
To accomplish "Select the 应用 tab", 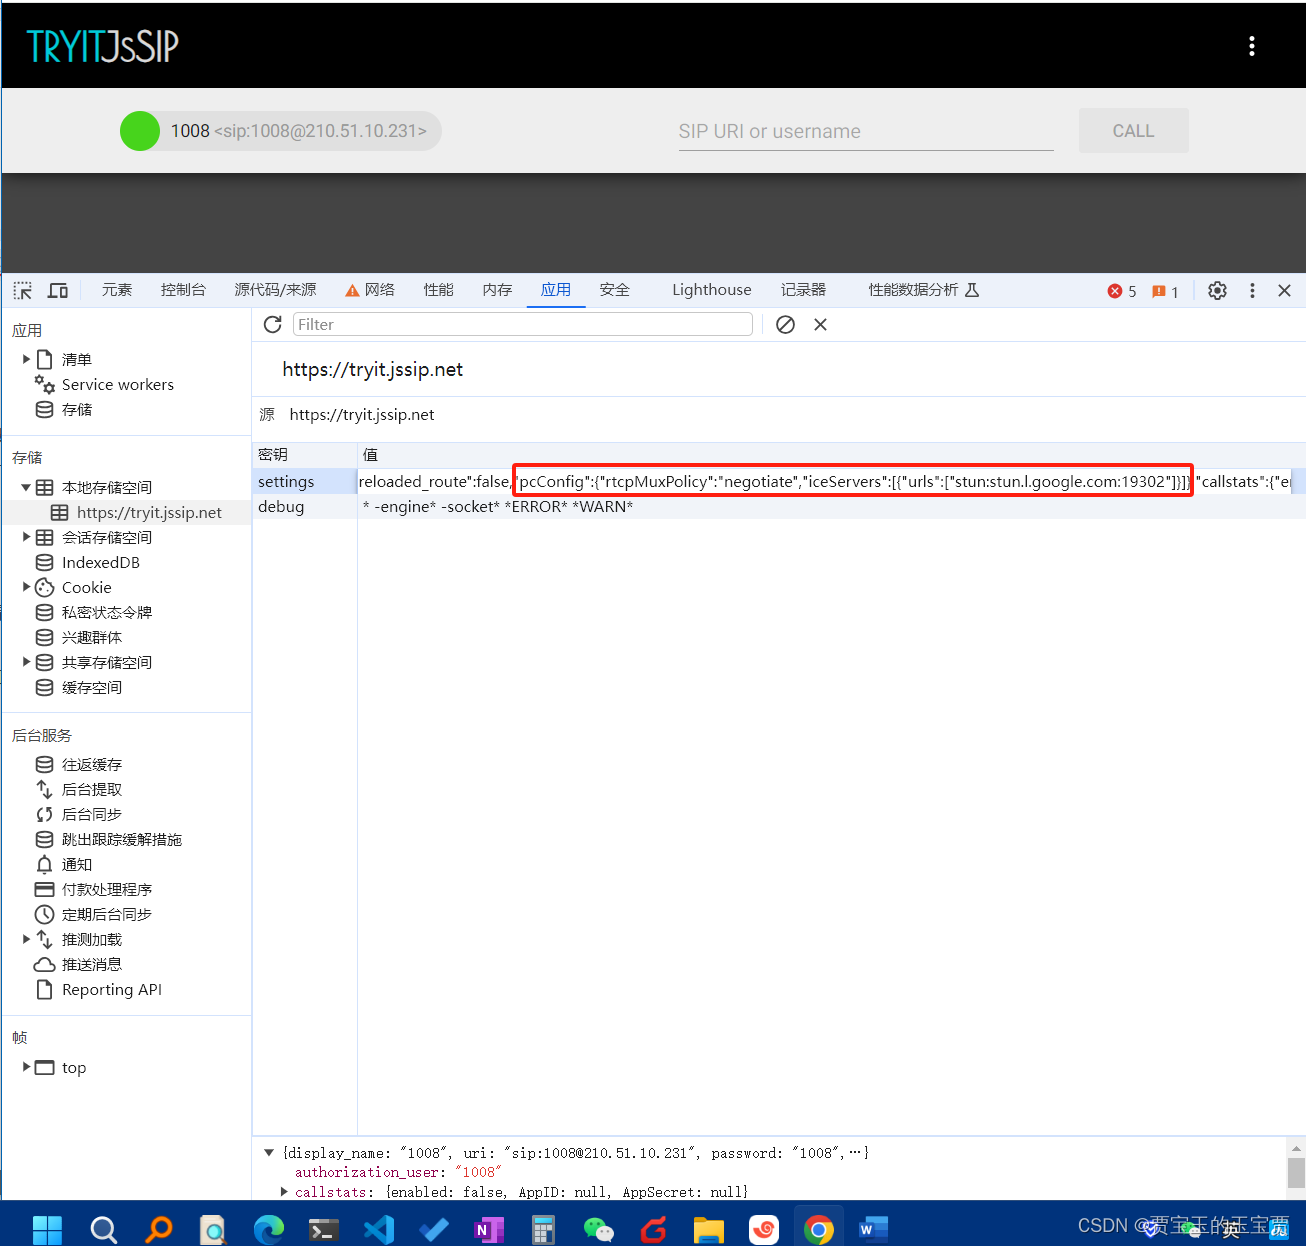I will click(x=556, y=290).
